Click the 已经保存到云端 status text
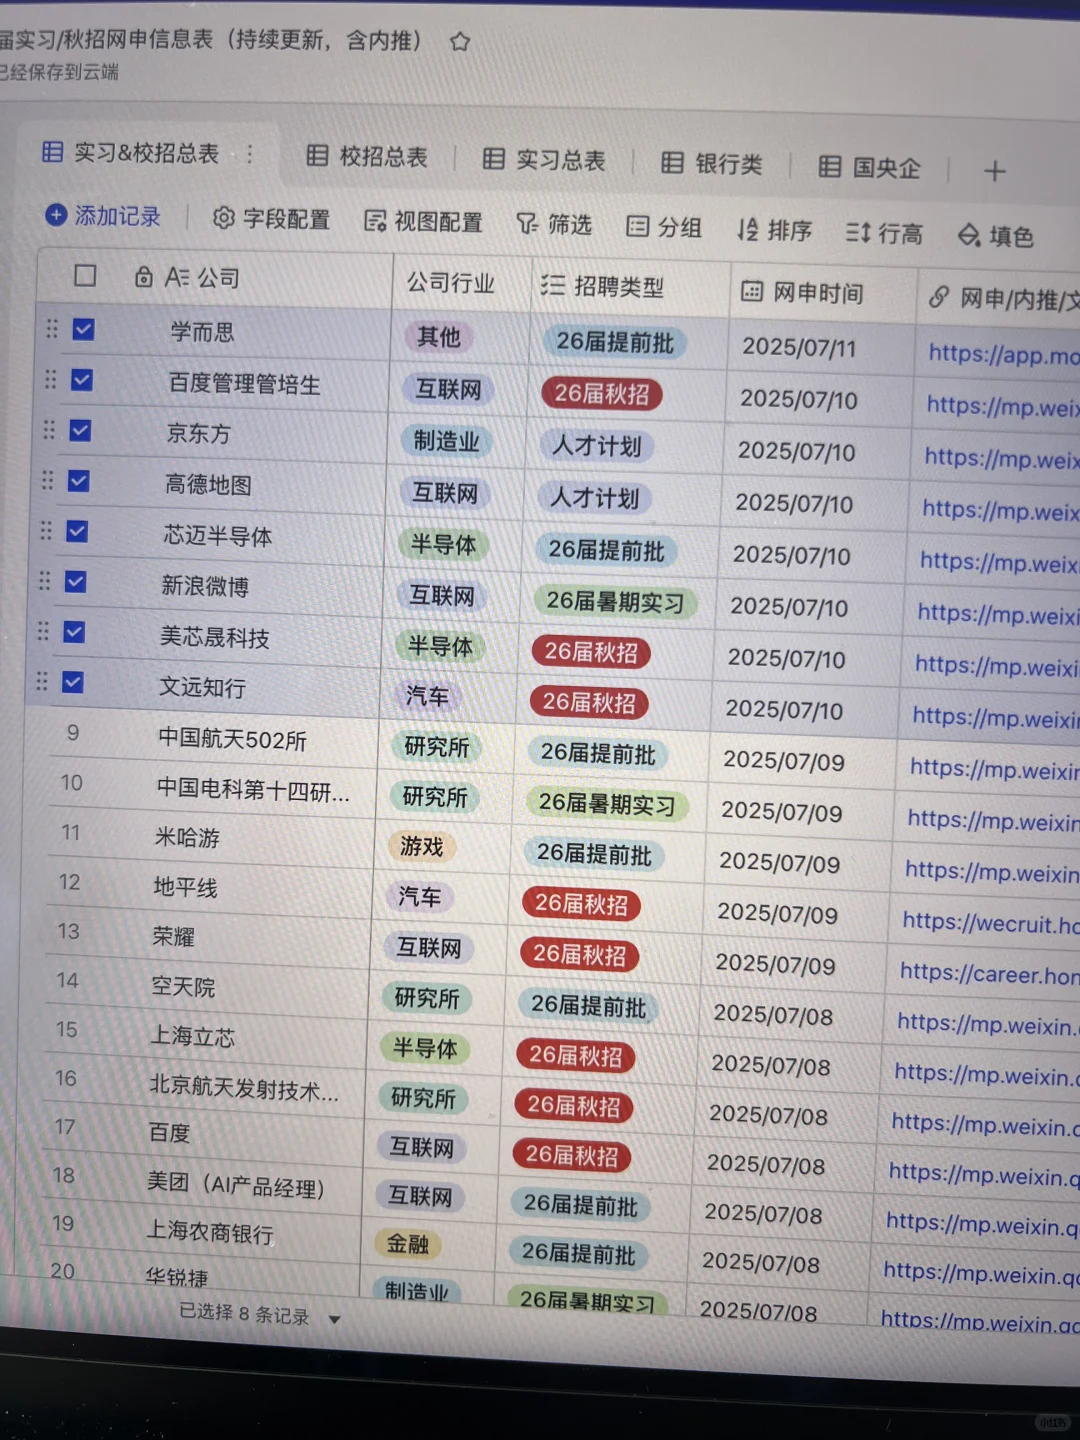The height and width of the screenshot is (1440, 1080). coord(59,72)
